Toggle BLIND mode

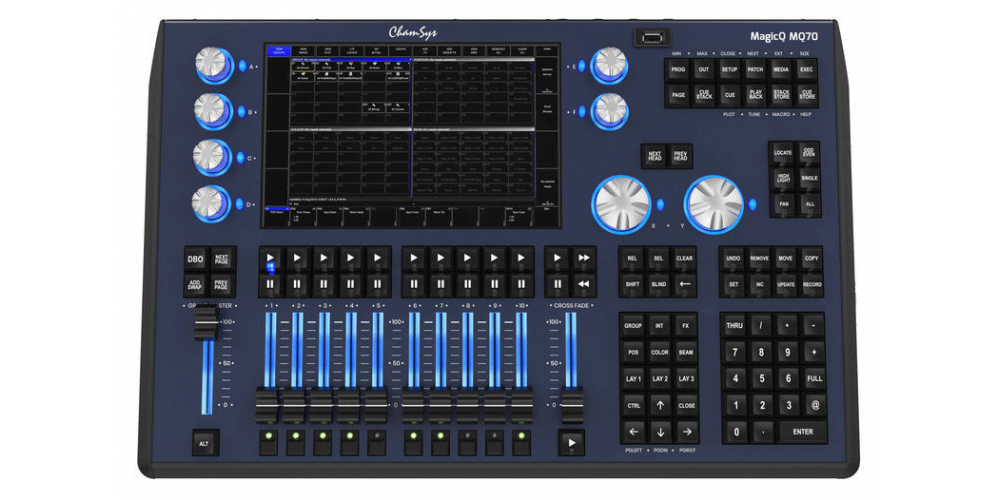tap(658, 284)
